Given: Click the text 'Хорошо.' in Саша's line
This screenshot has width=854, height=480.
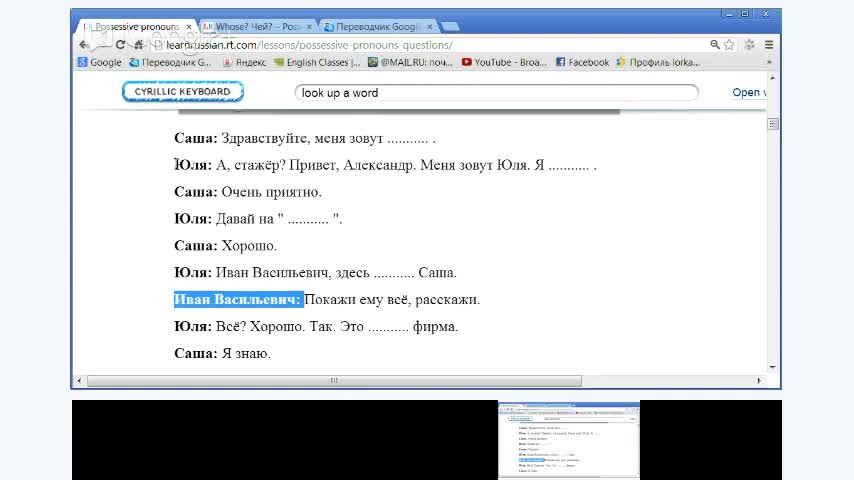Looking at the screenshot, I should coord(249,246).
